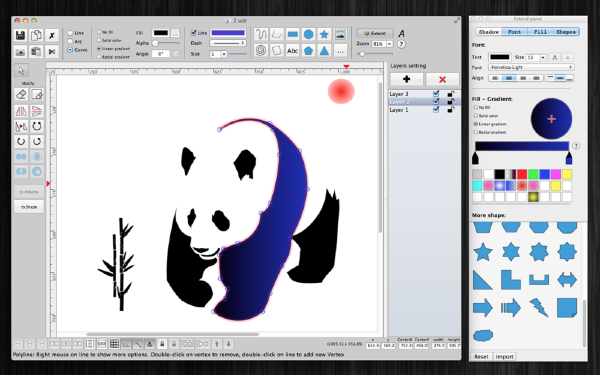Pick the five-point star in More shape

pos(483,252)
